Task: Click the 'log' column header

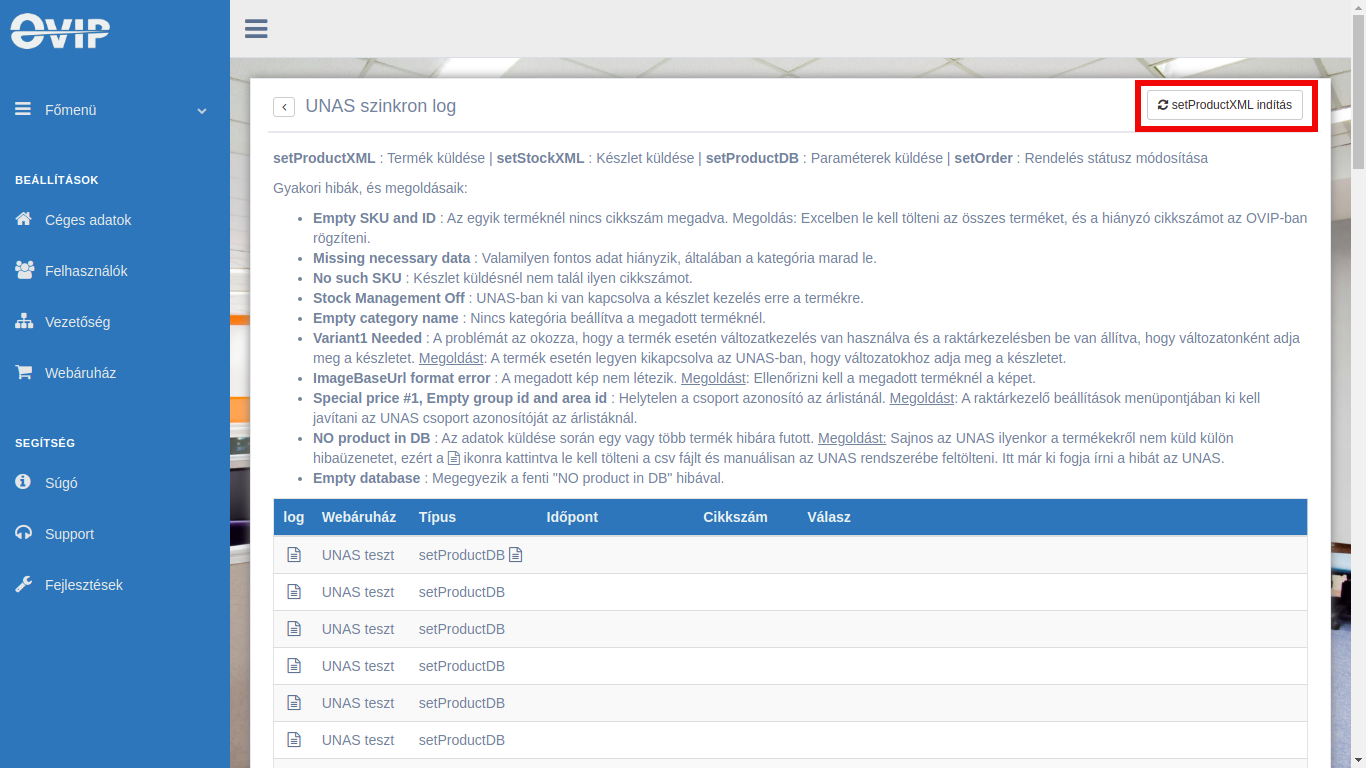Action: tap(294, 517)
